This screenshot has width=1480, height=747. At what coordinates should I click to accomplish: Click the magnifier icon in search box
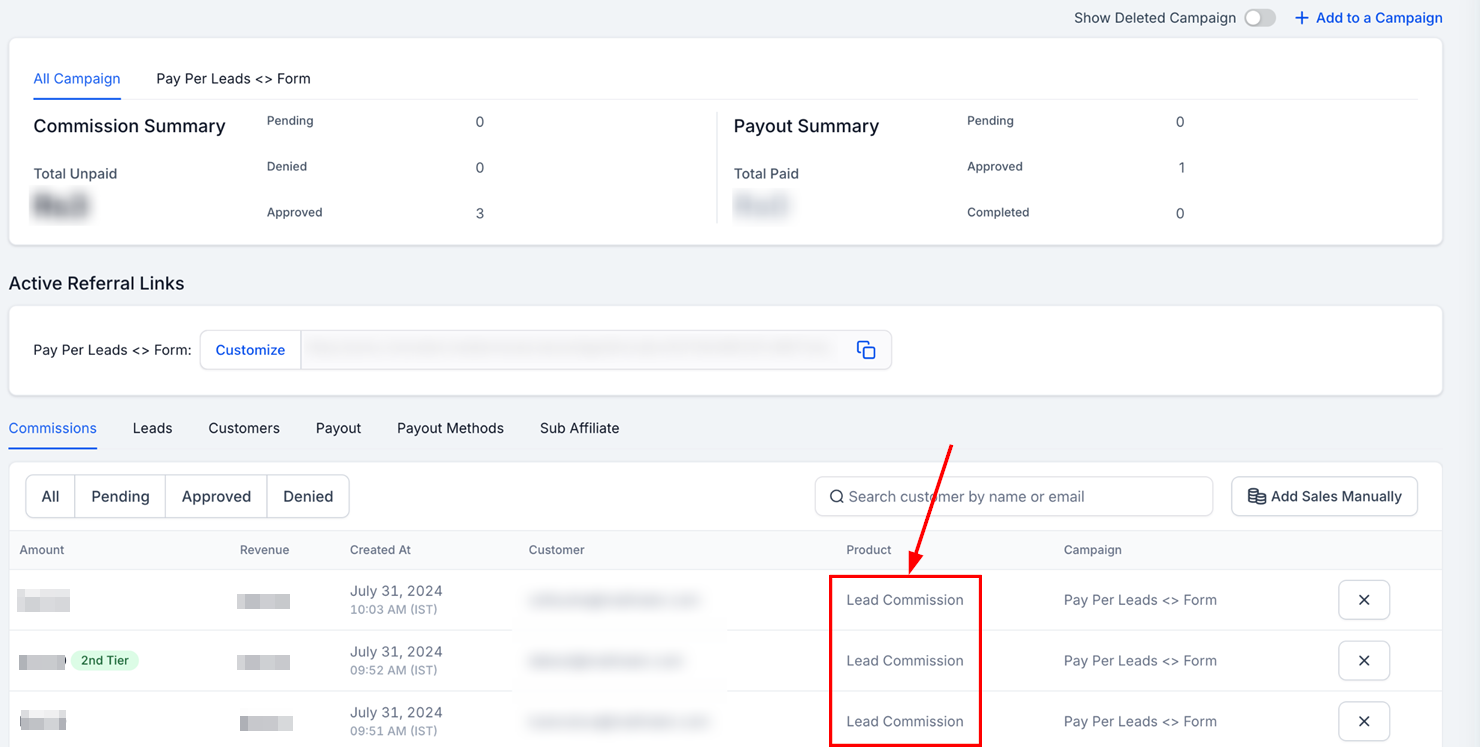point(836,497)
